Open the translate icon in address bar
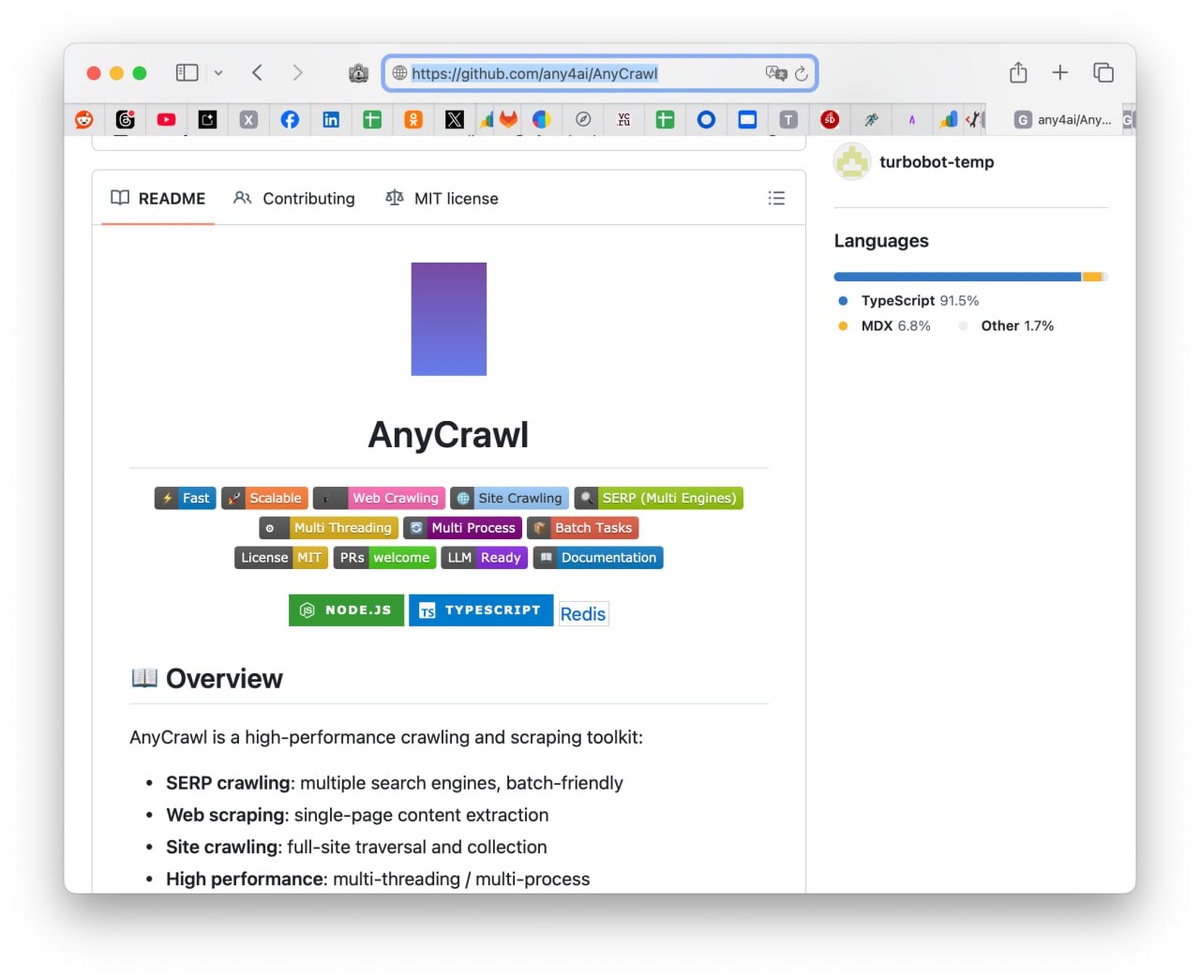This screenshot has width=1200, height=978. (775, 73)
